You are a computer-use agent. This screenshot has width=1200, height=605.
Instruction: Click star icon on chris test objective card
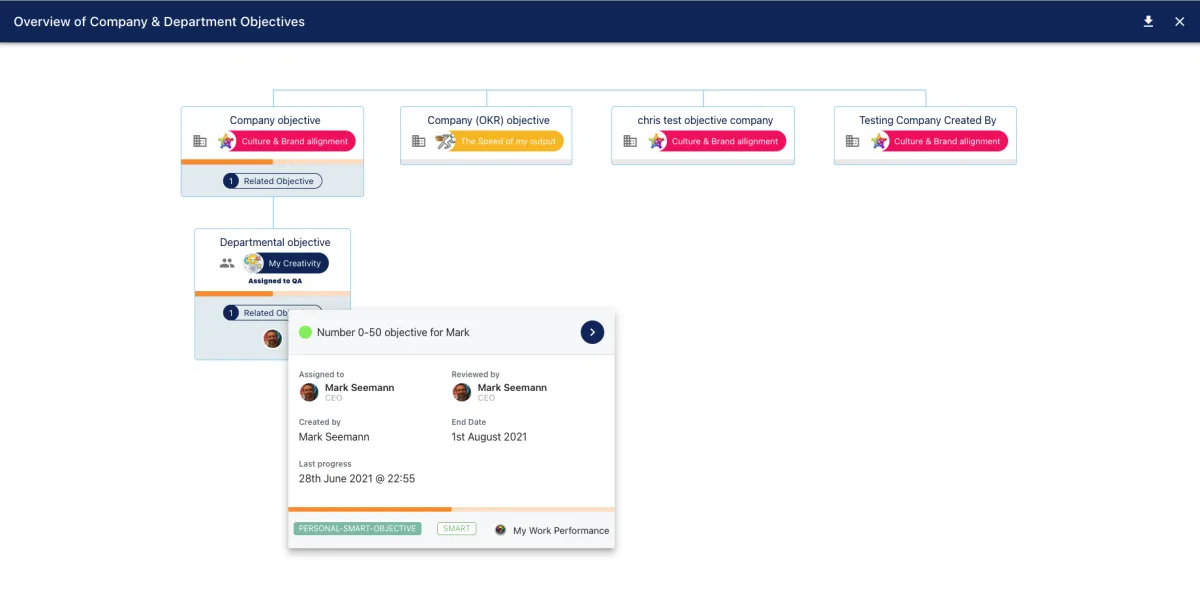click(x=657, y=141)
